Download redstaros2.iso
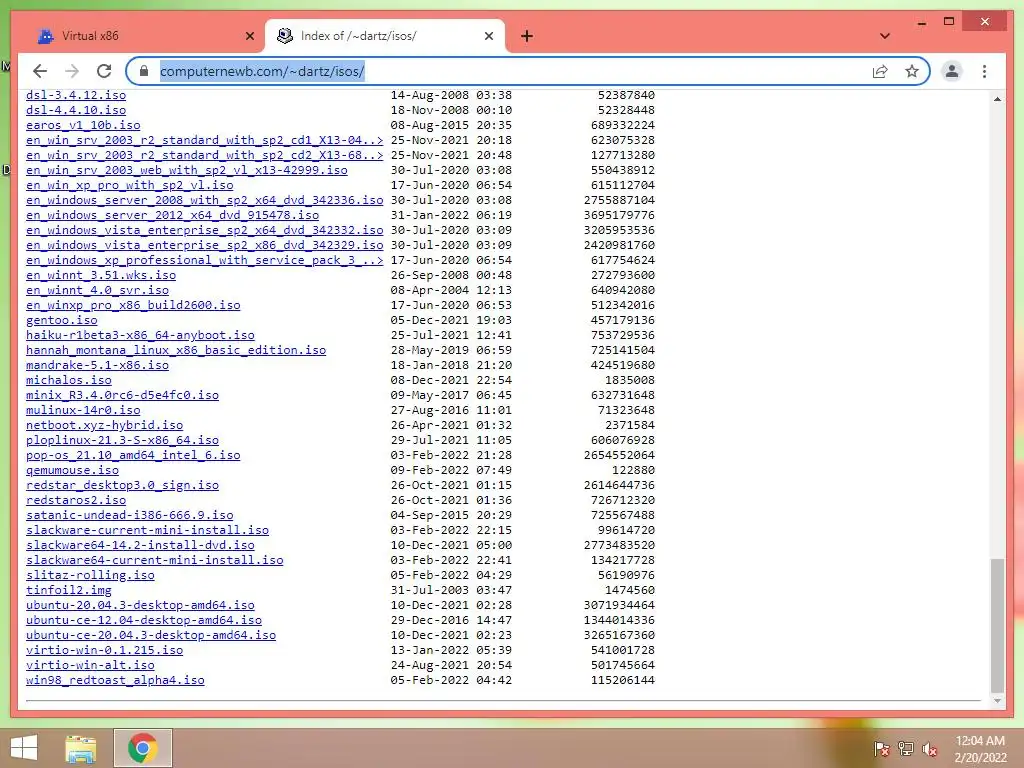This screenshot has height=768, width=1024. (76, 501)
